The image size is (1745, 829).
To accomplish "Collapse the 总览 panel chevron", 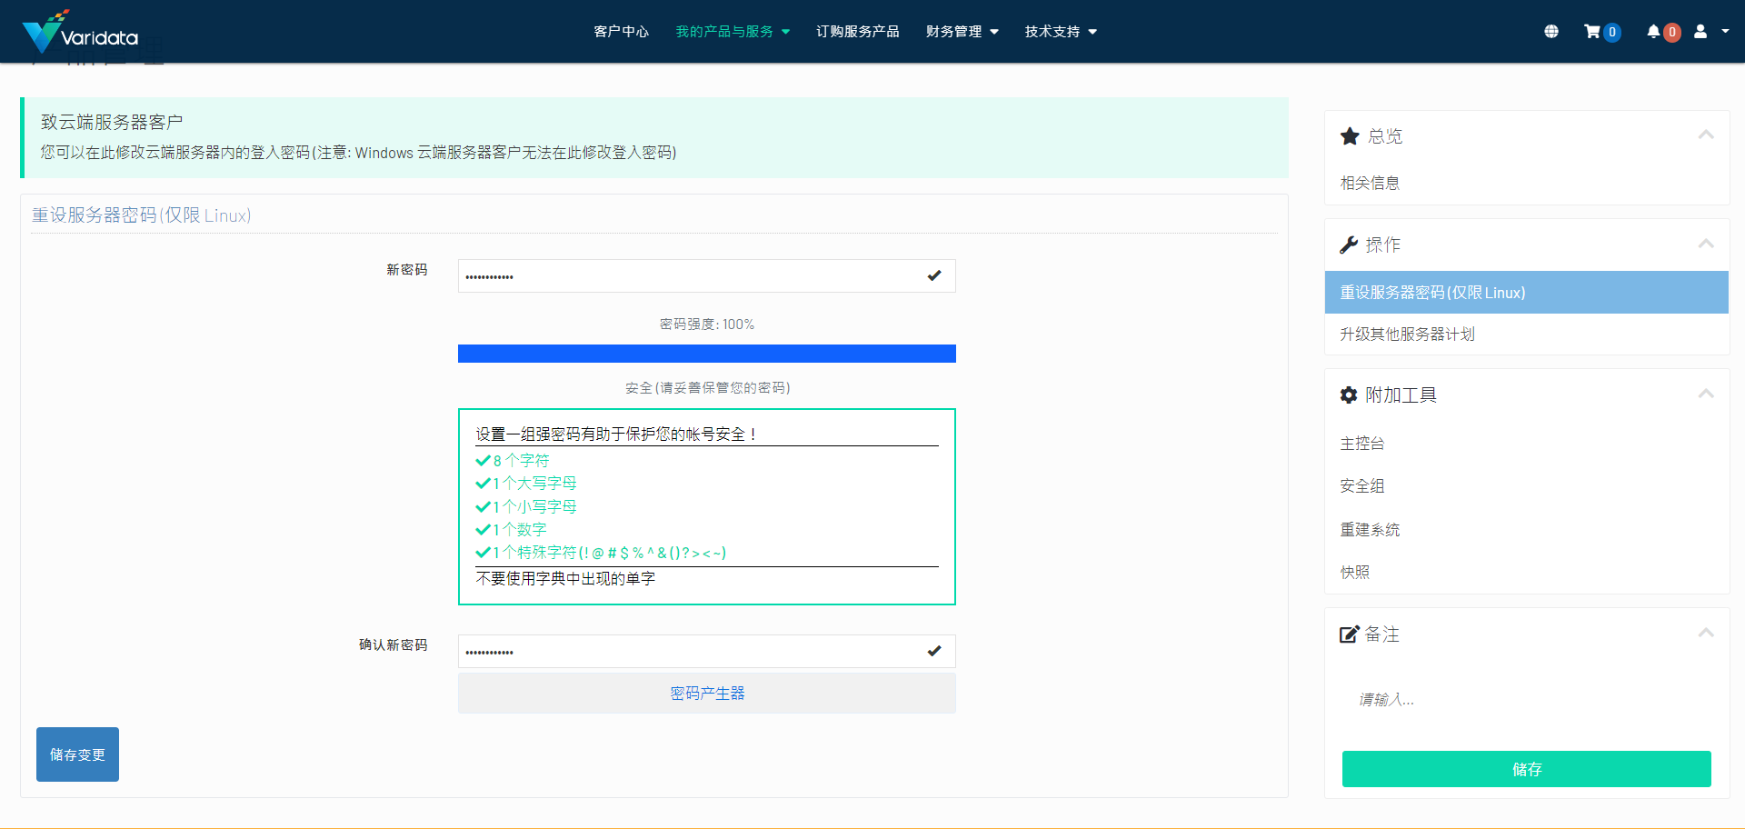I will tap(1706, 135).
